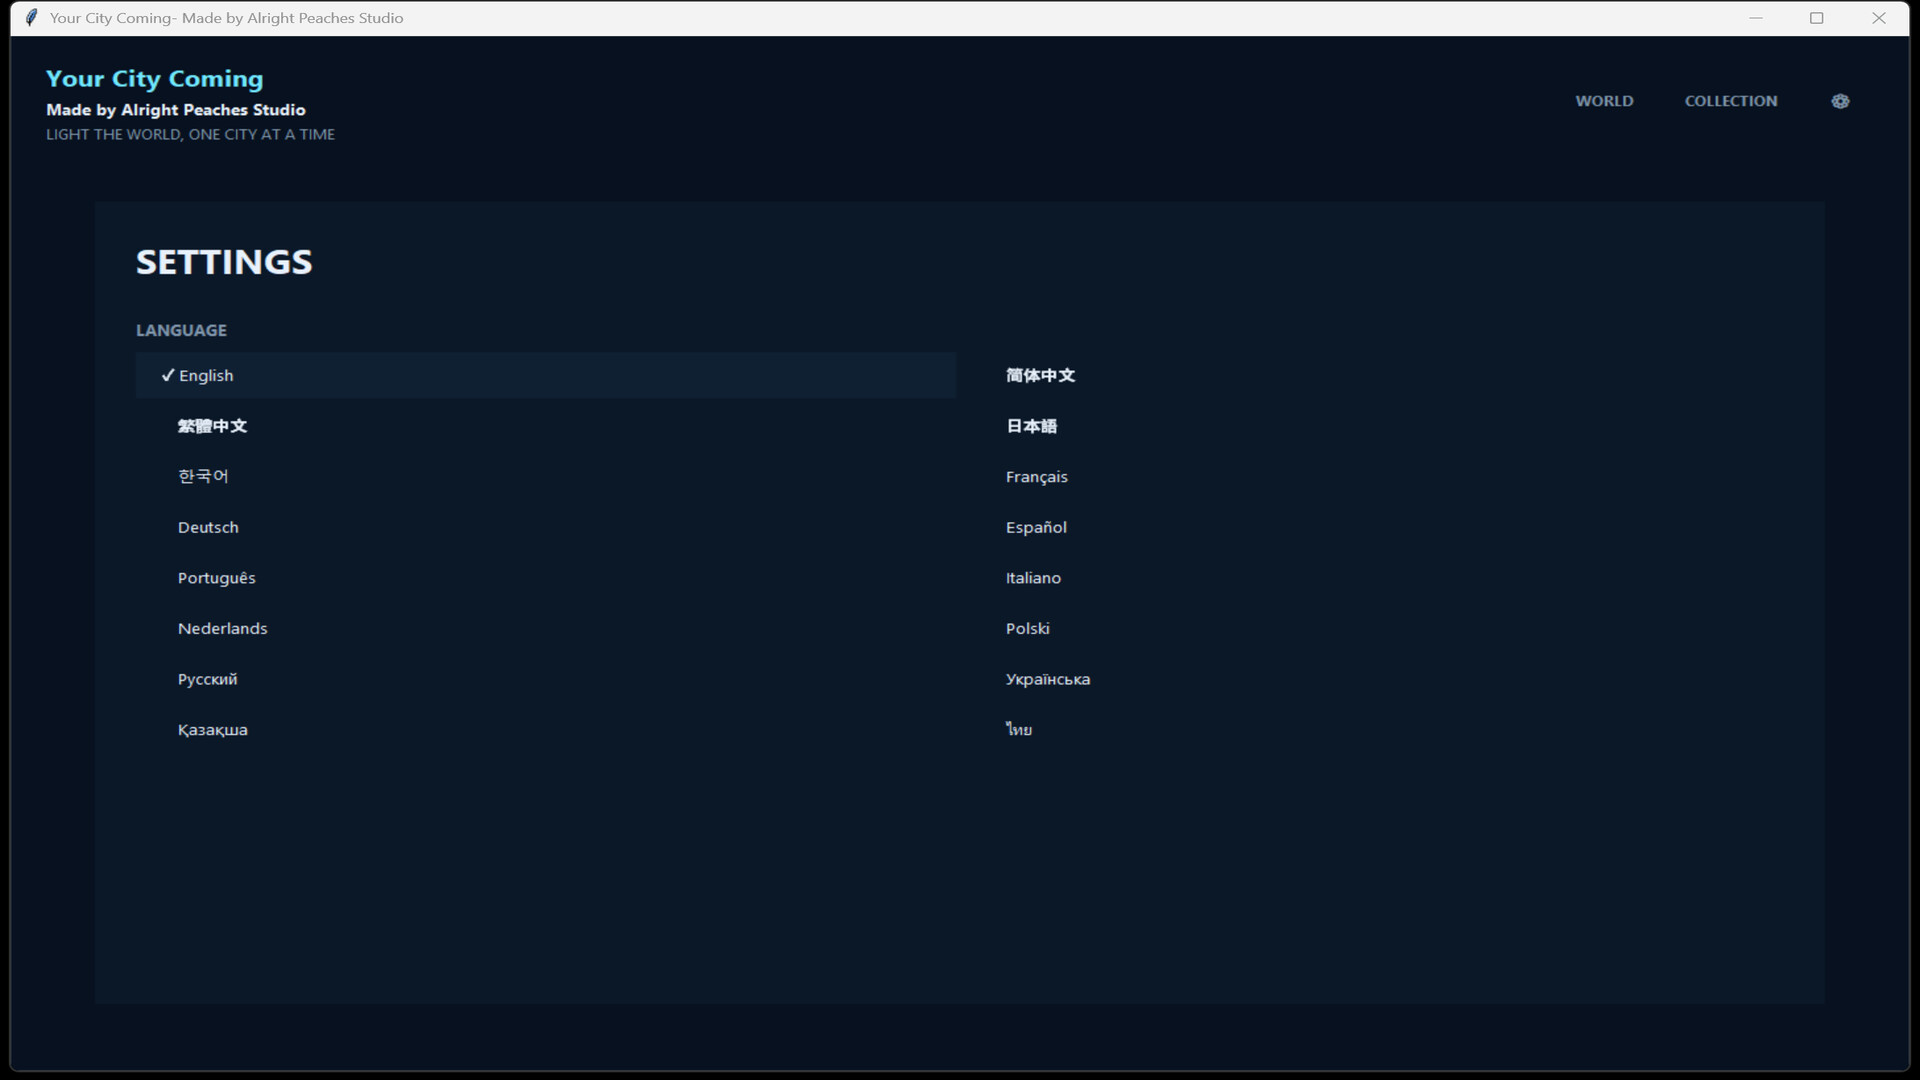Select Polski language
The image size is (1920, 1080).
1027,628
